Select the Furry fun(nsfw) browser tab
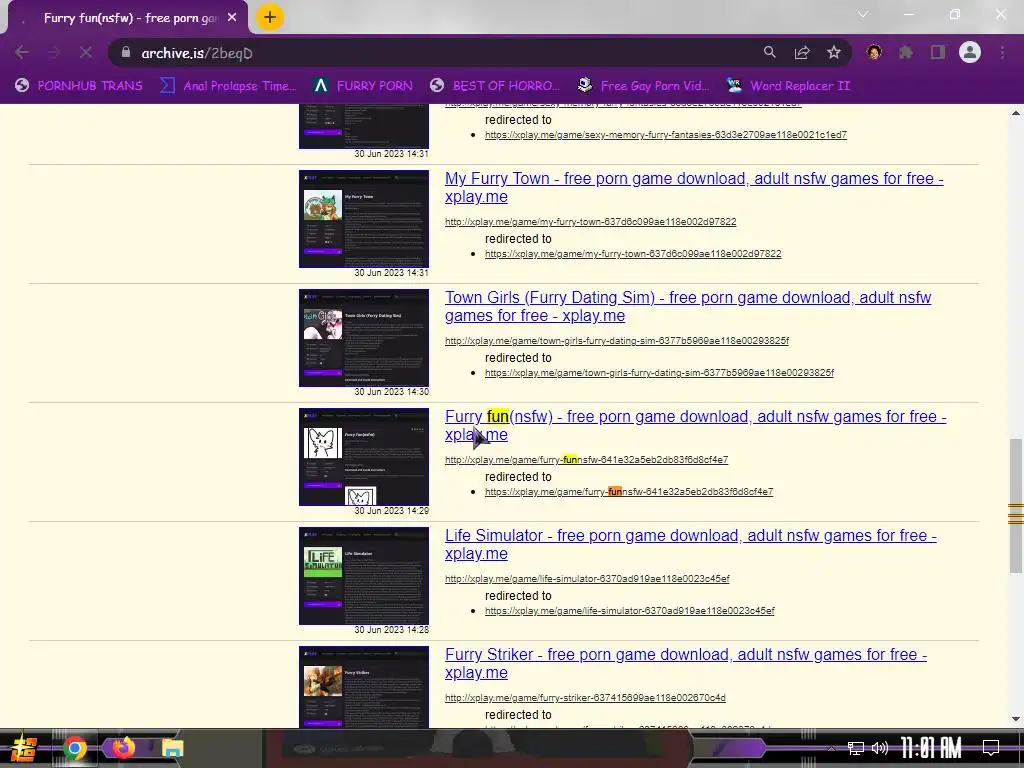This screenshot has height=768, width=1024. tap(128, 18)
